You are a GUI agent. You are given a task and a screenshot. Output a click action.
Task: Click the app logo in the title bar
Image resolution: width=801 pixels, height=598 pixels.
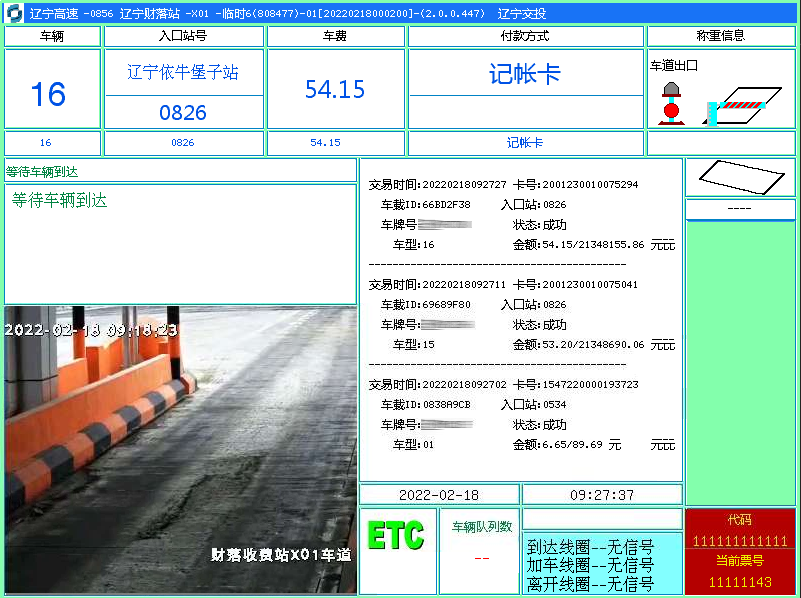(x=14, y=12)
